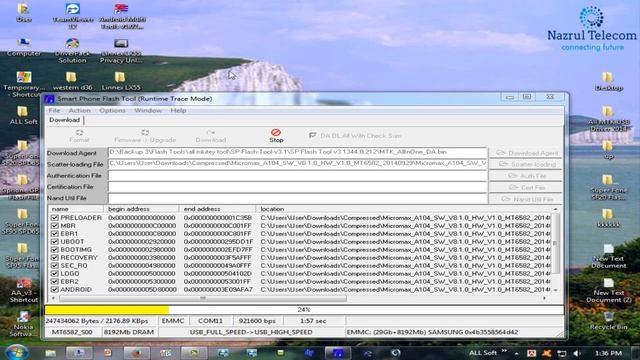640x360 pixels.
Task: Open the Computer desktop icon
Action: (x=23, y=47)
